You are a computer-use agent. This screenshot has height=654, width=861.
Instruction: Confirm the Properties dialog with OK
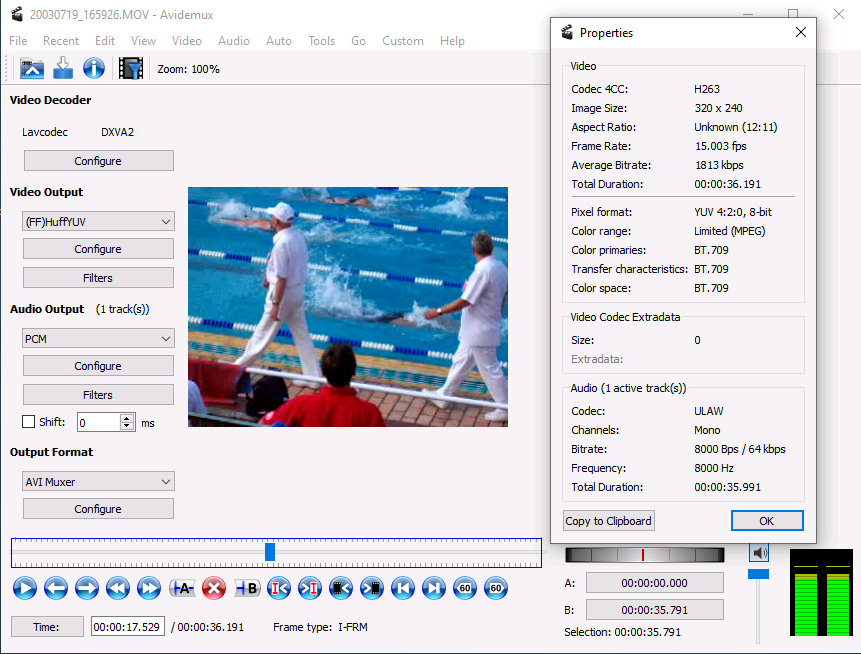pos(766,521)
